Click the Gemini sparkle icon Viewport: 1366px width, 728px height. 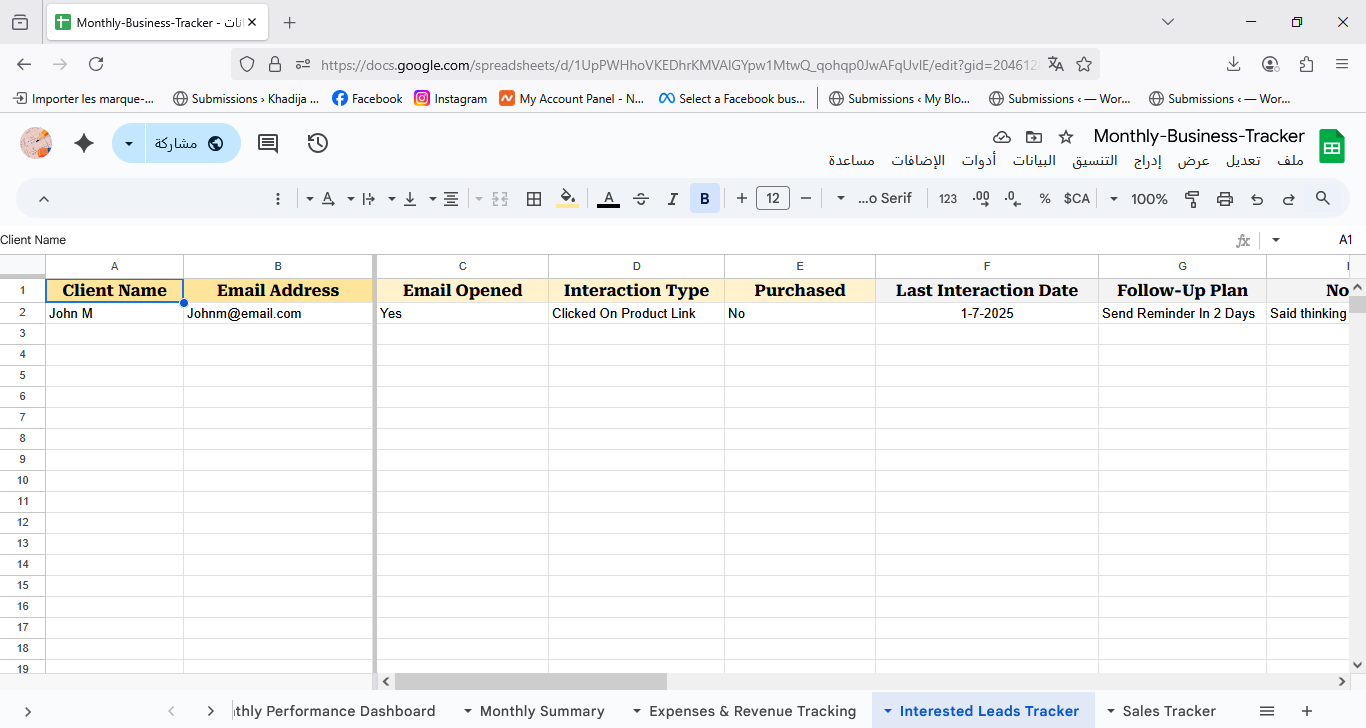[x=84, y=143]
